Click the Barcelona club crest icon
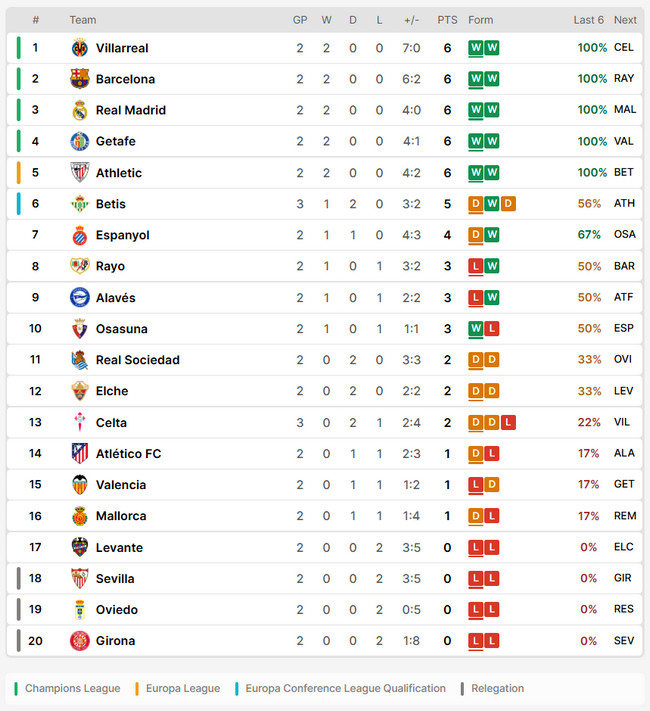 (x=80, y=79)
